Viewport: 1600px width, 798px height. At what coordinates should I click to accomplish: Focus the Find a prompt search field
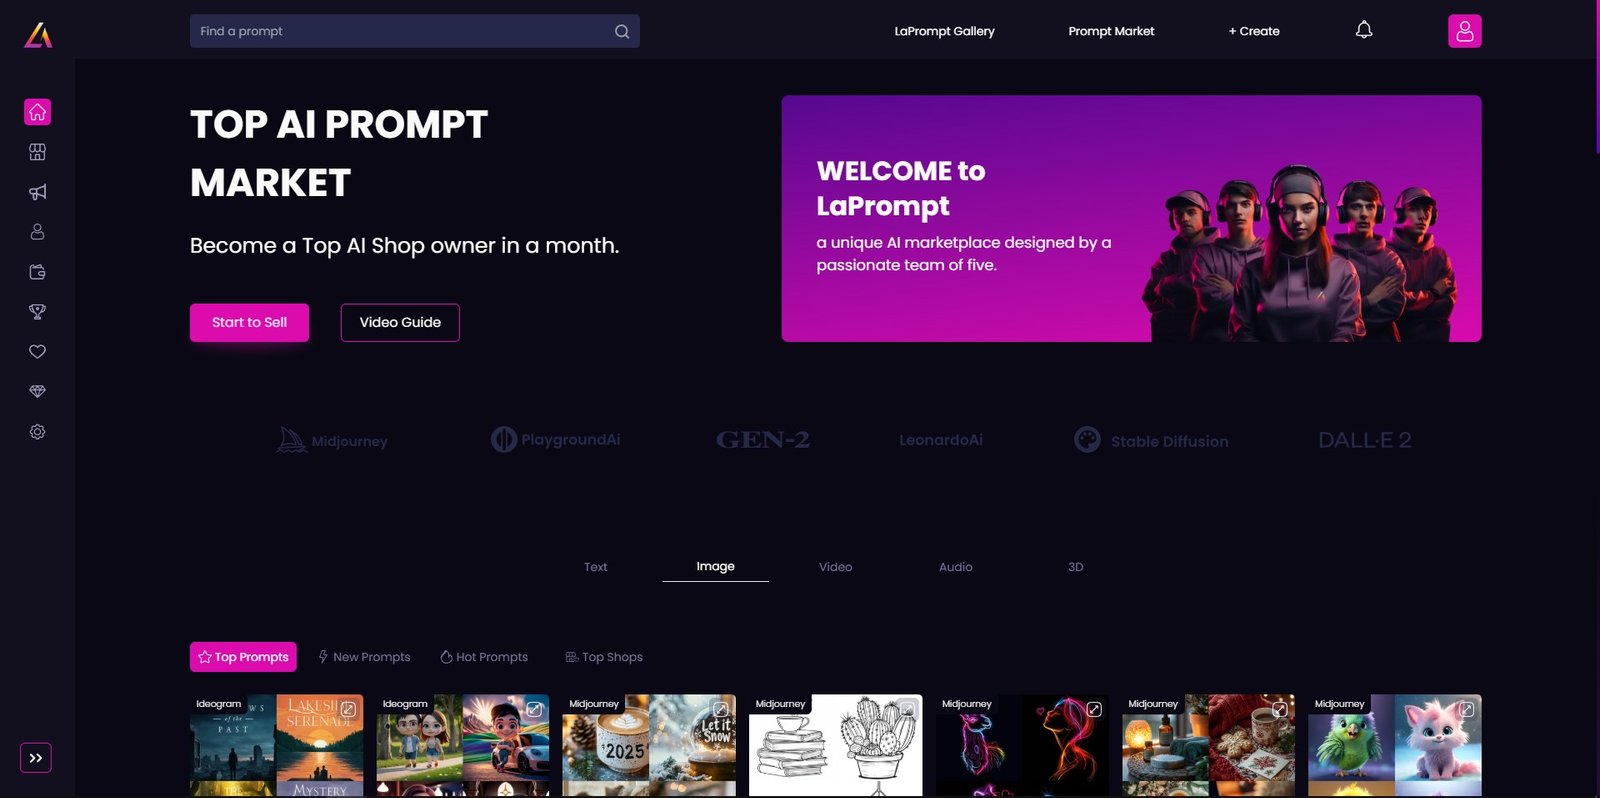pos(415,31)
